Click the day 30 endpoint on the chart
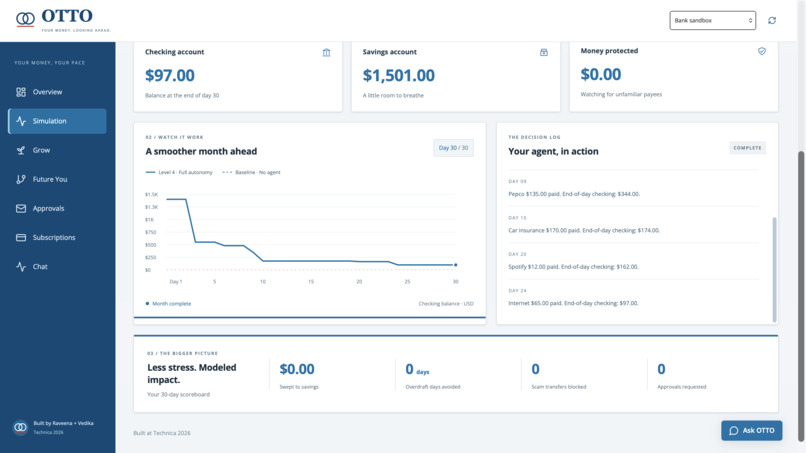The height and width of the screenshot is (453, 806). 455,265
